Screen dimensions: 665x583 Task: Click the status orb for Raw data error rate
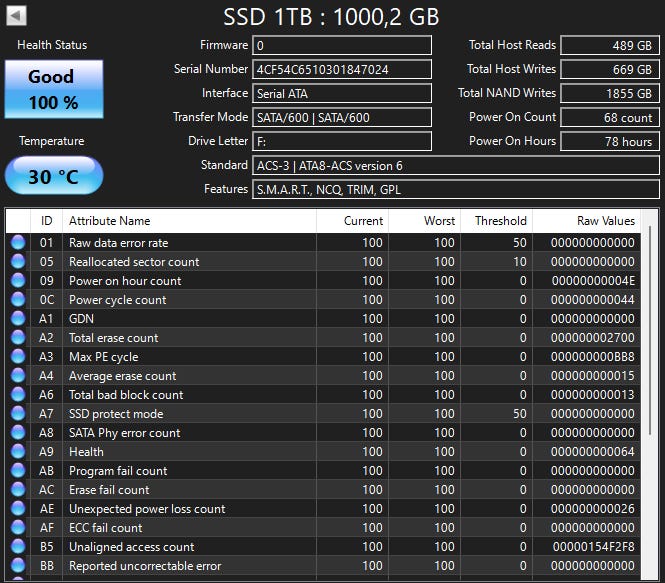click(18, 243)
